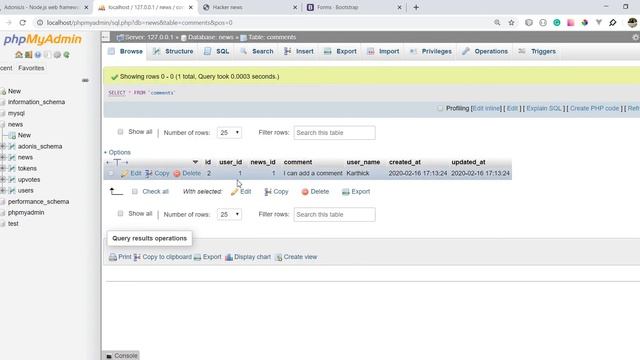
Task: Open the Operations tab
Action: tap(485, 51)
